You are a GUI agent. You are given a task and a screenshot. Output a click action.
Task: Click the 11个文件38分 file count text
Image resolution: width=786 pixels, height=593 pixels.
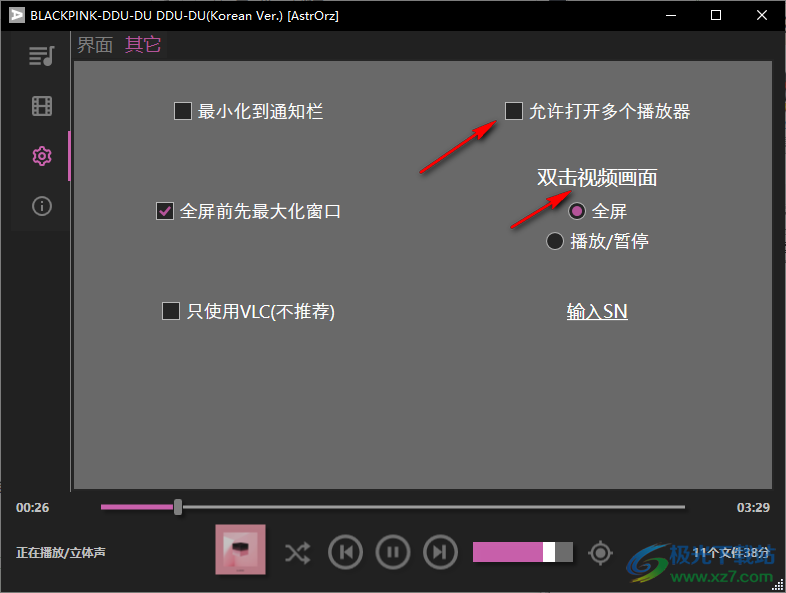click(x=731, y=552)
